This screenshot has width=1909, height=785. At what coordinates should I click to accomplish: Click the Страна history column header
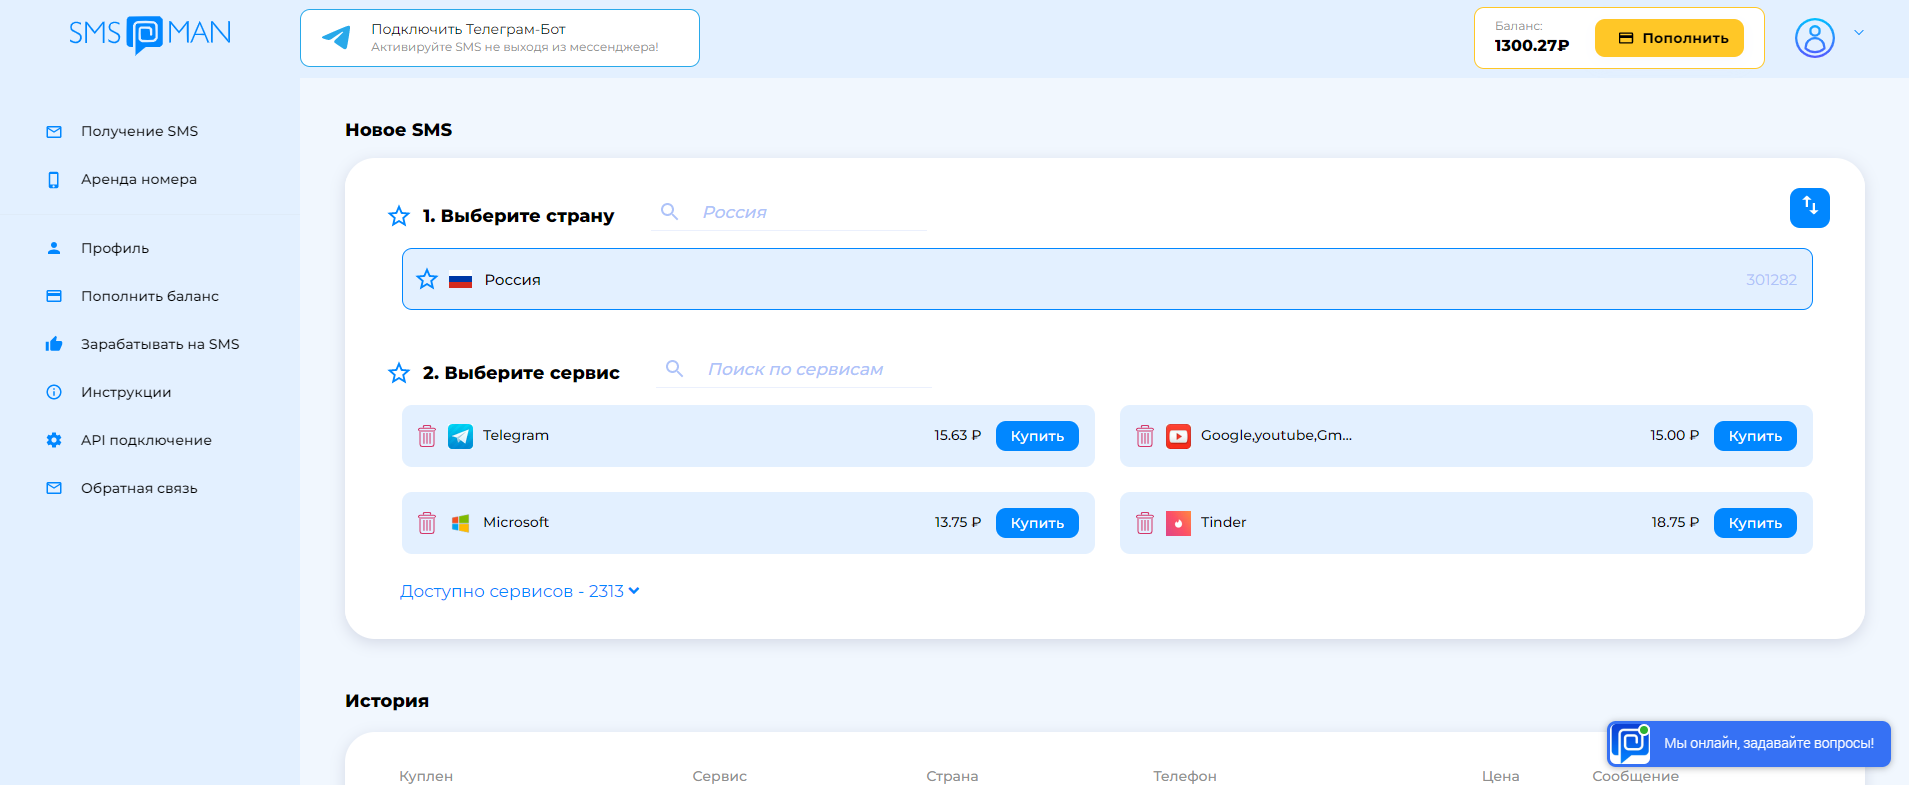[x=952, y=776]
